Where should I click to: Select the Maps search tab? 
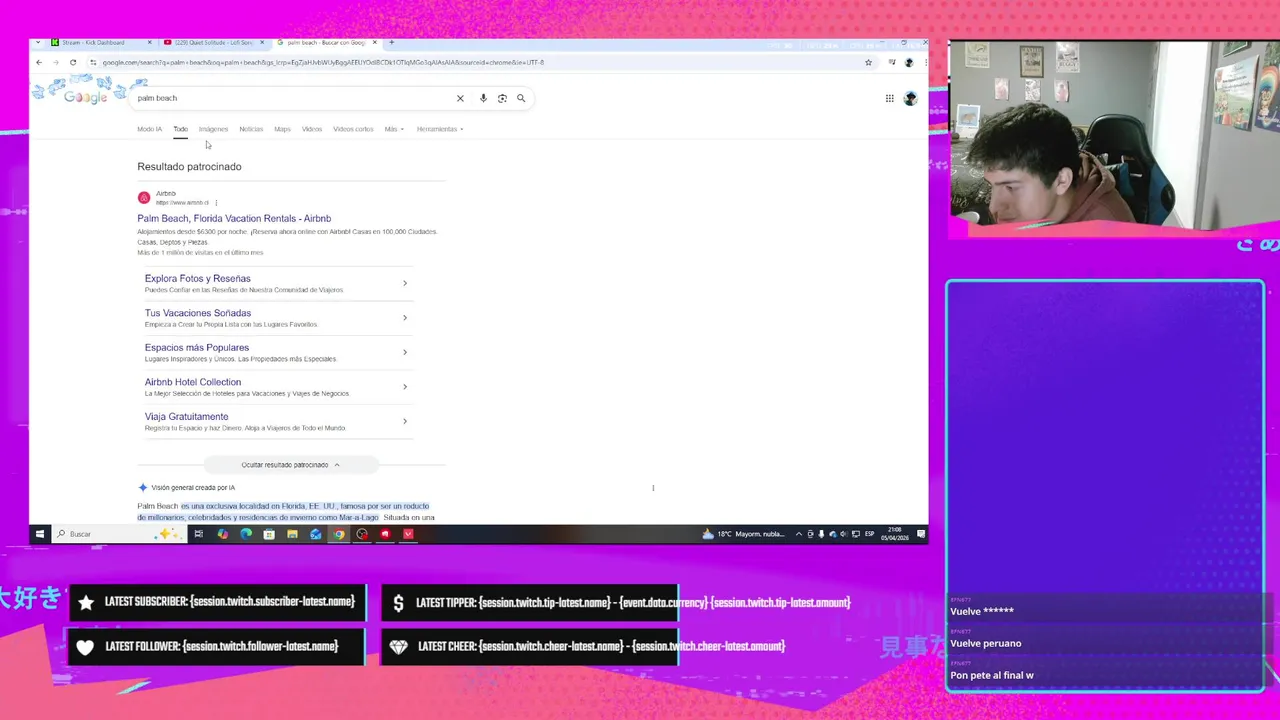point(282,129)
